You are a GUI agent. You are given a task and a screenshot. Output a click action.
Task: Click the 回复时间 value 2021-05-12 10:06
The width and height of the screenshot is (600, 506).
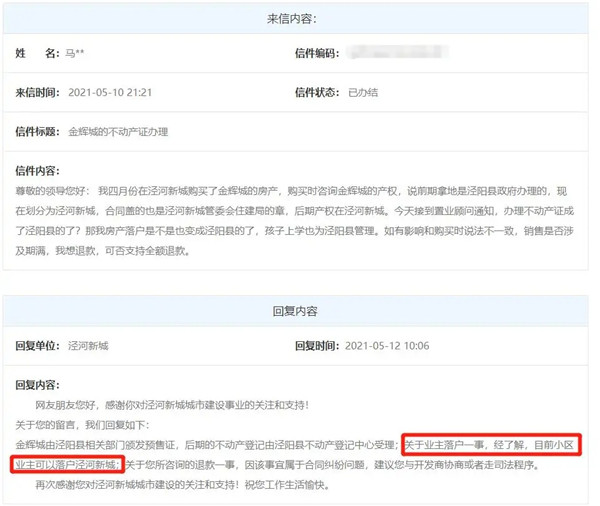(x=387, y=346)
